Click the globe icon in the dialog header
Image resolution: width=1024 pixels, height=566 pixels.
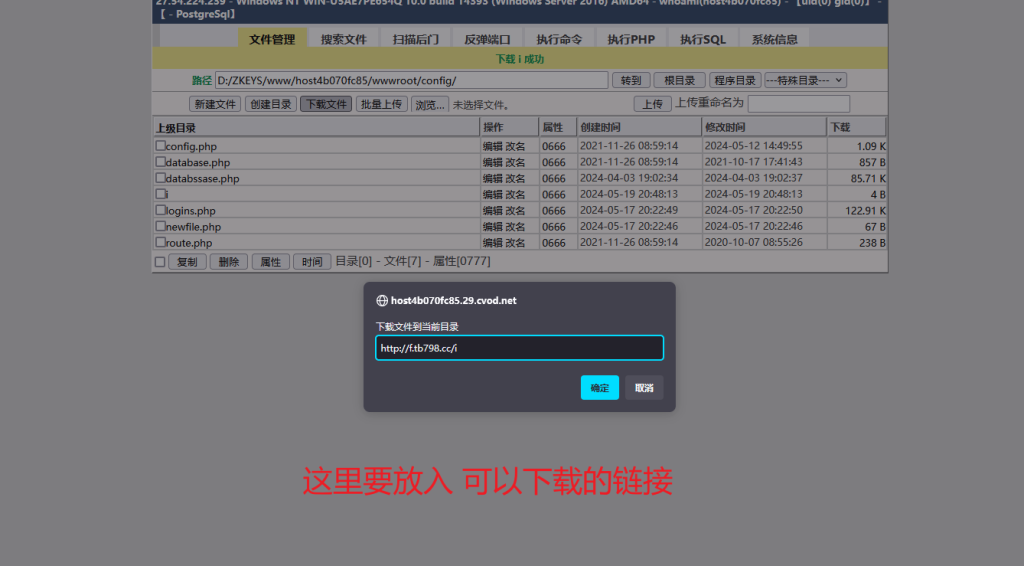381,300
